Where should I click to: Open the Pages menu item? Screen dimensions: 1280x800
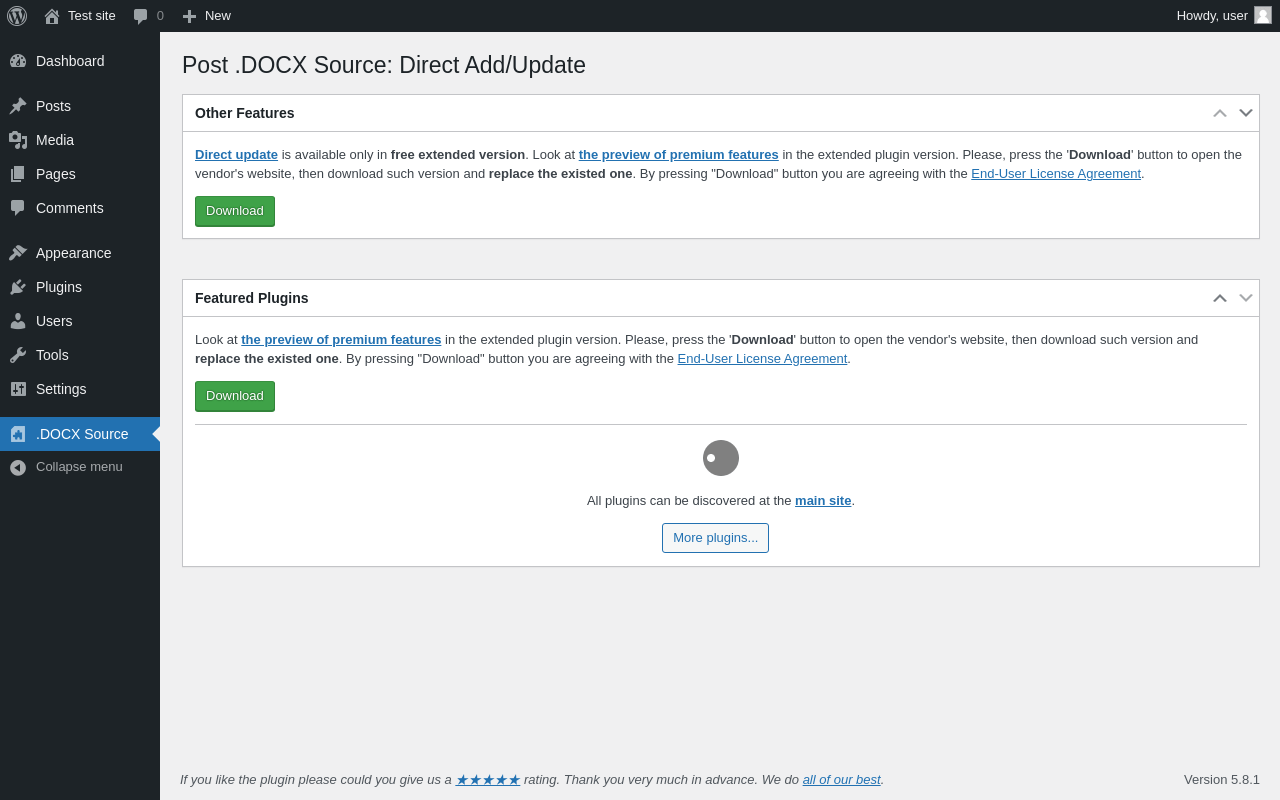[80, 174]
